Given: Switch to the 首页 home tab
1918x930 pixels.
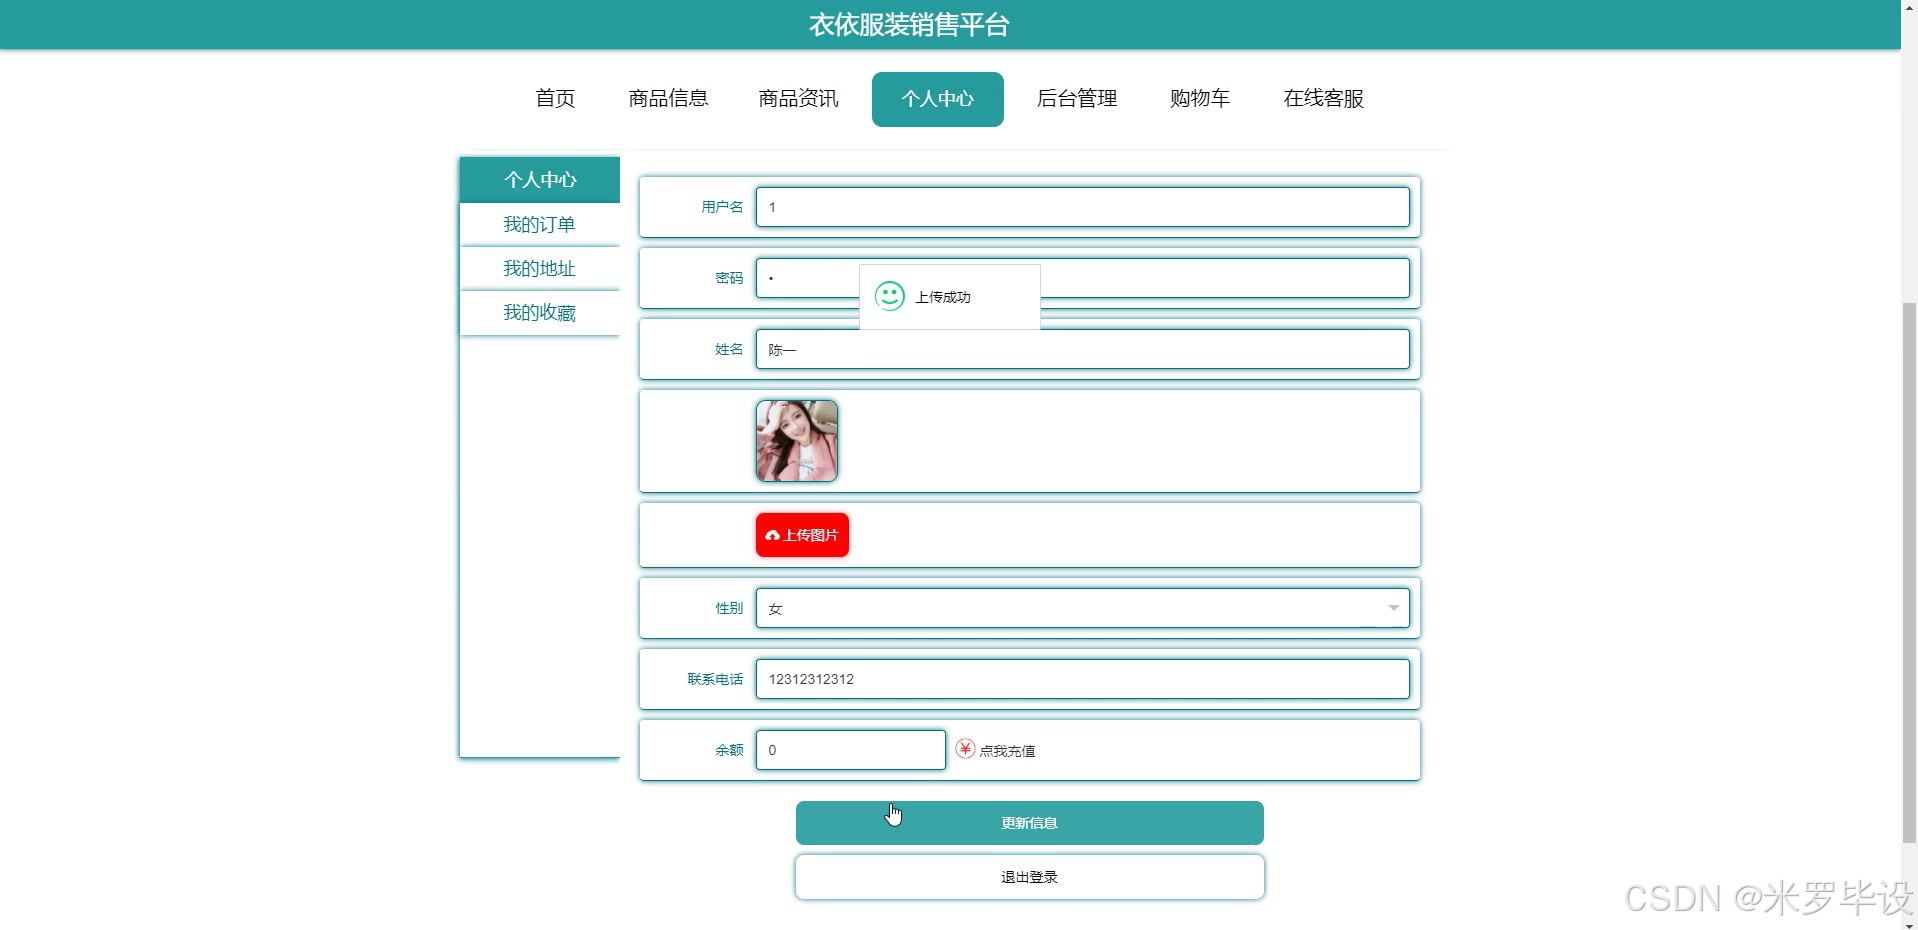Looking at the screenshot, I should tap(554, 98).
